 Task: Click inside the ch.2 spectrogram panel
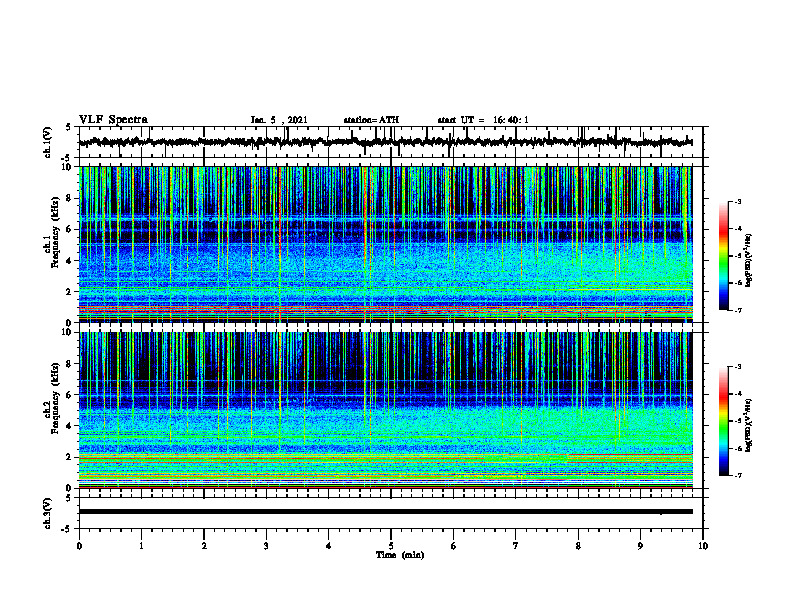coord(385,410)
